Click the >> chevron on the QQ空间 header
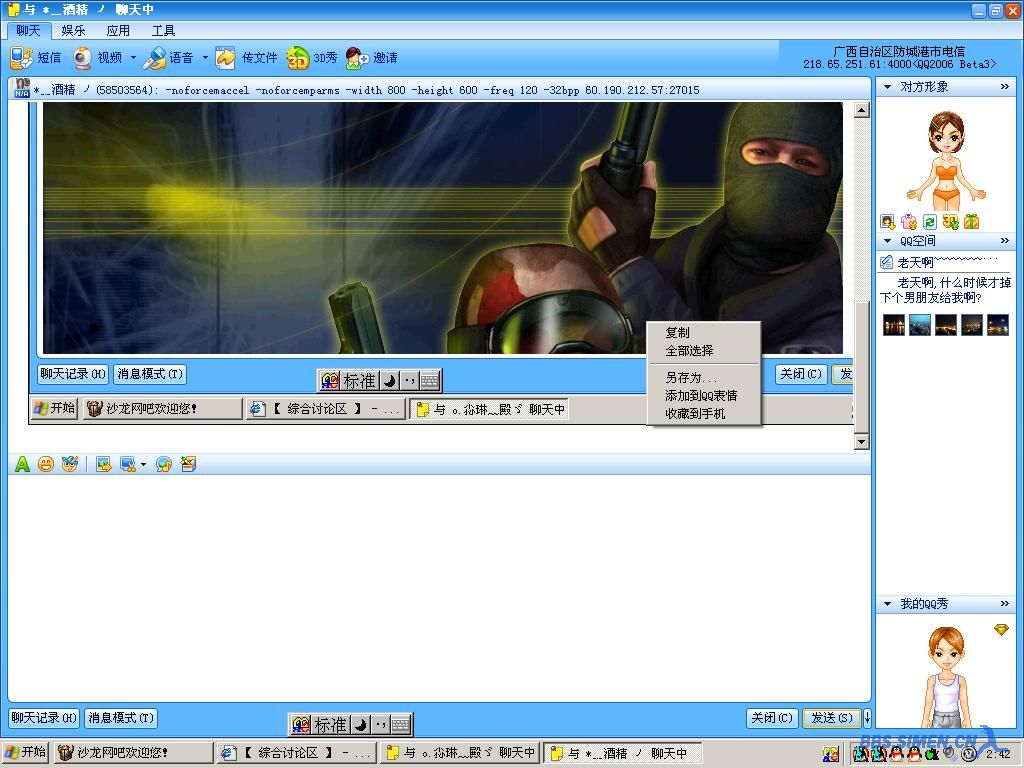 coord(1004,241)
